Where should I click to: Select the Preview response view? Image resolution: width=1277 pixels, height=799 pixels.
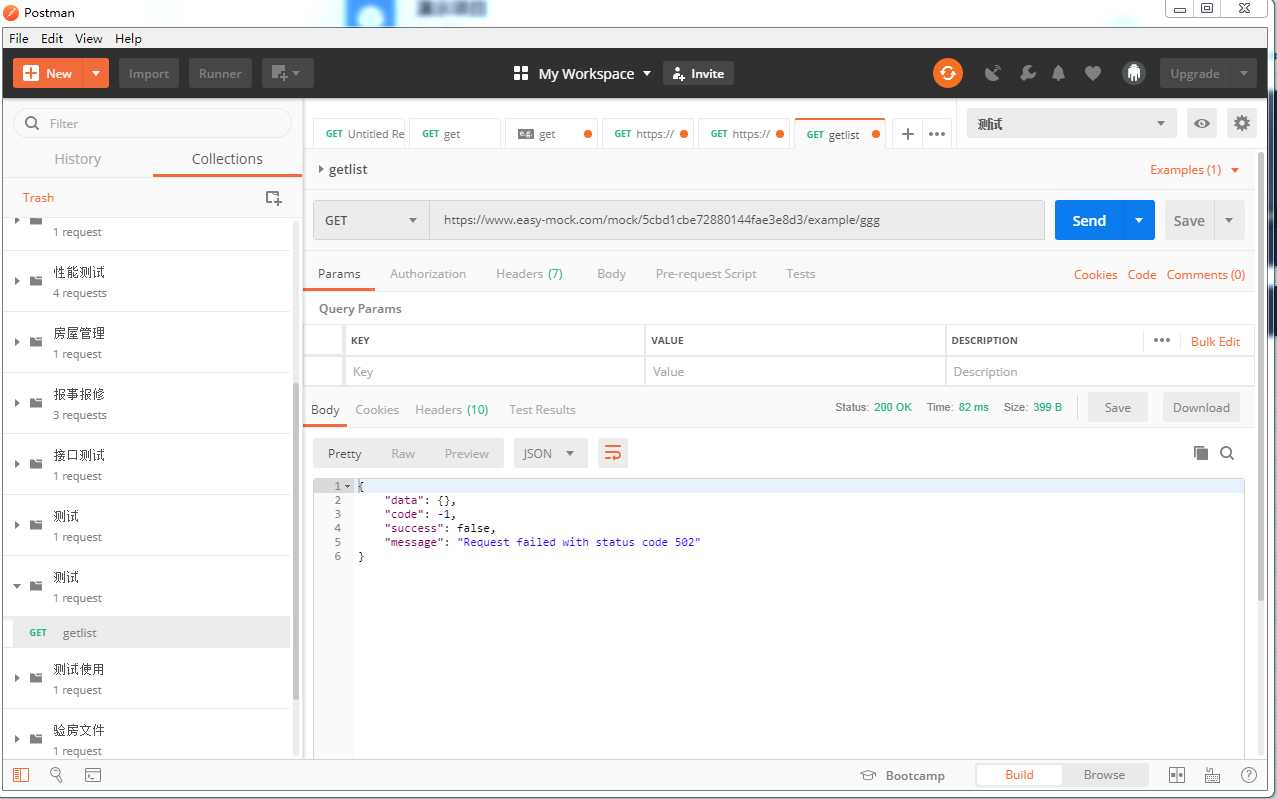coord(467,453)
